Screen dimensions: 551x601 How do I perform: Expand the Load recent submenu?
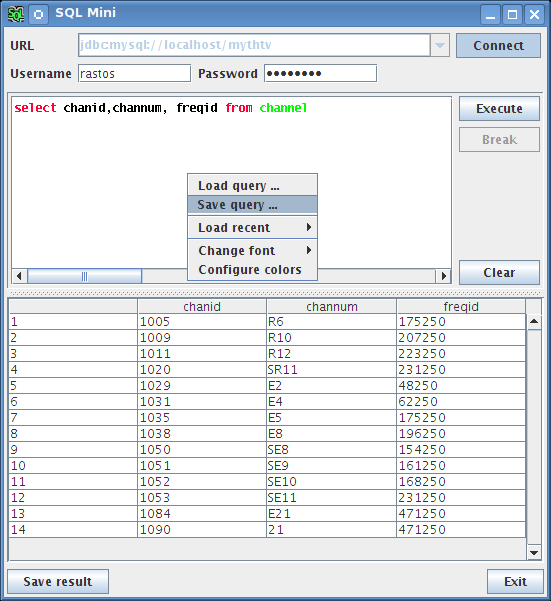(x=252, y=228)
